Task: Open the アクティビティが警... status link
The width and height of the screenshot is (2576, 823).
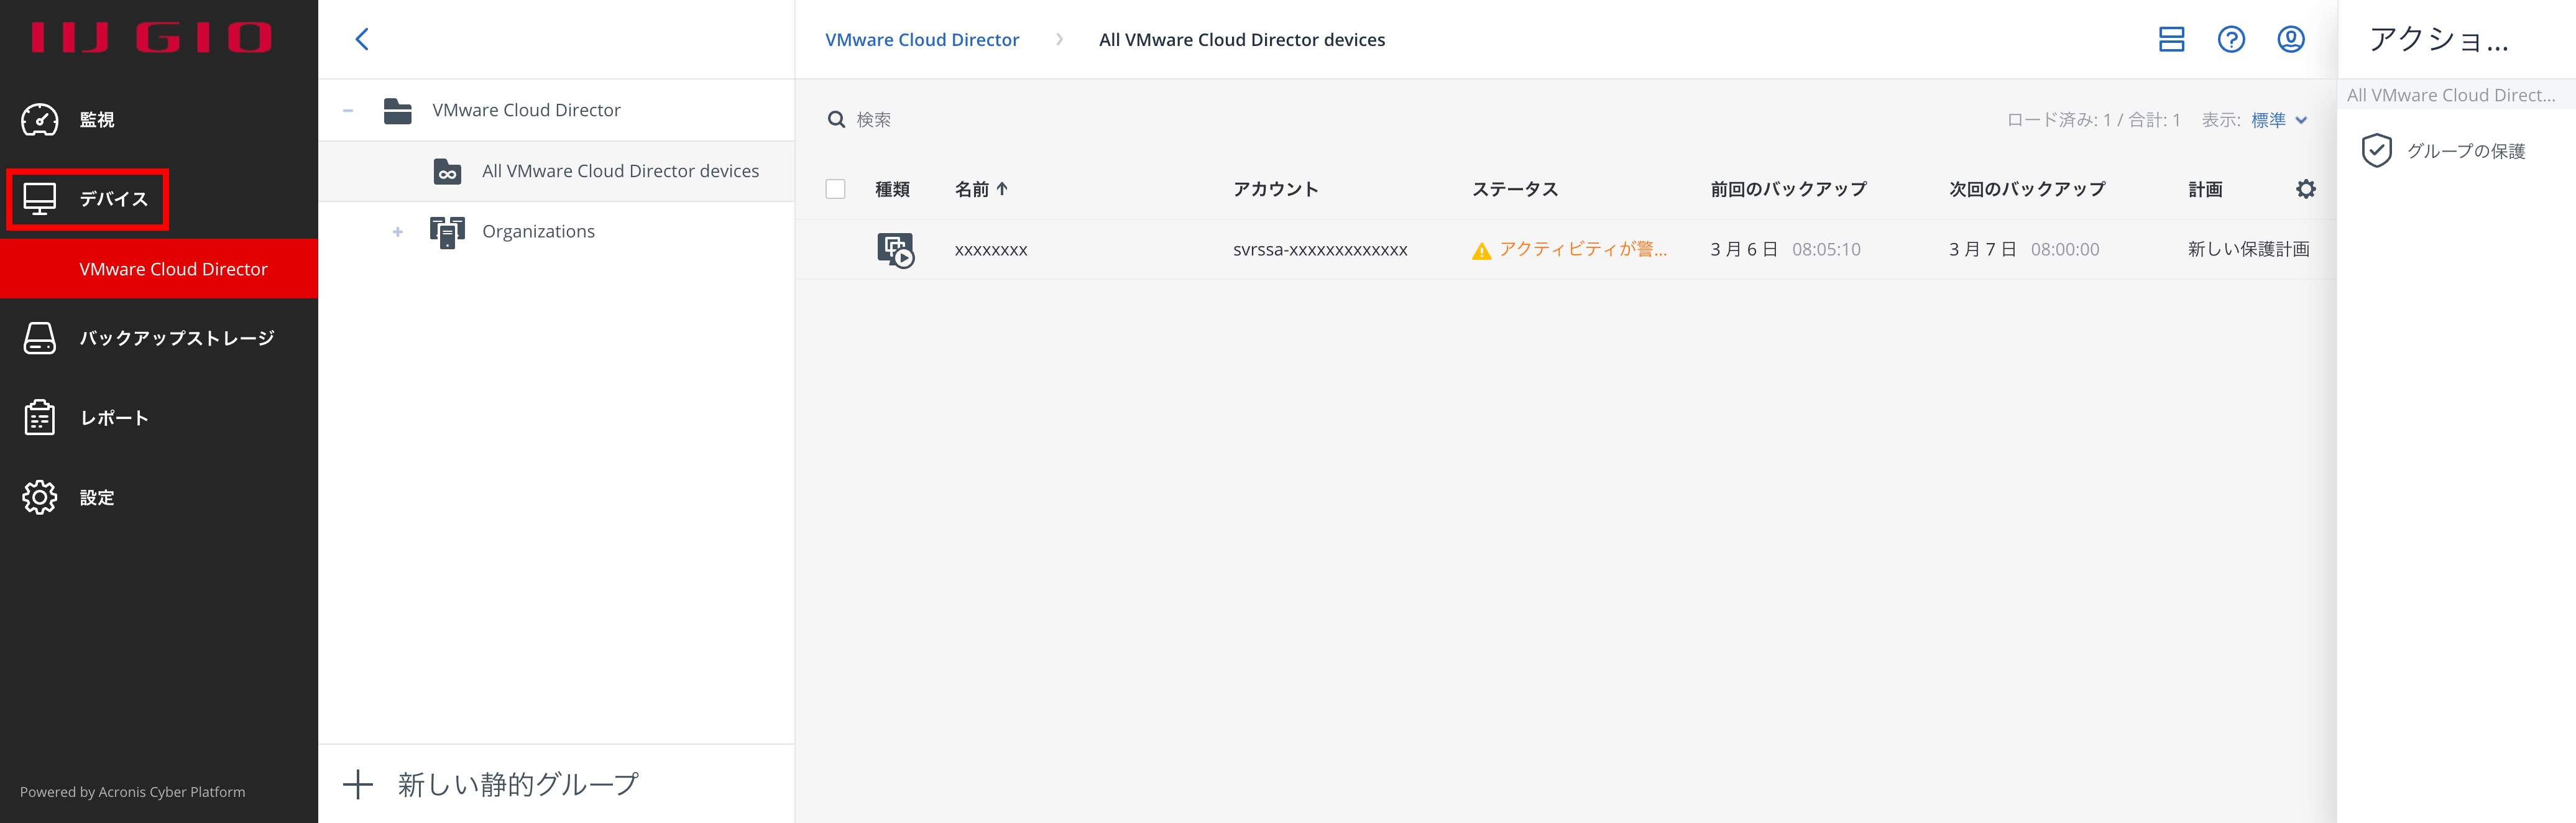Action: 1582,249
